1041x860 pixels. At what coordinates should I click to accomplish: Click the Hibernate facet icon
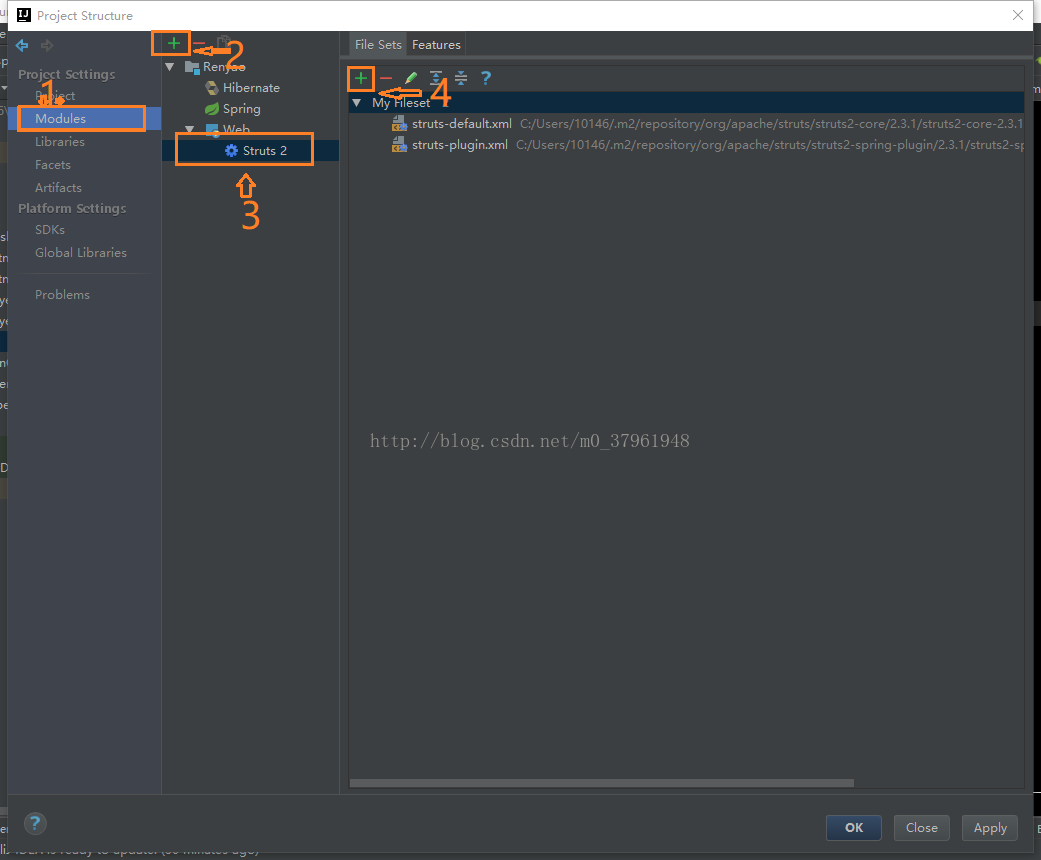pos(212,88)
